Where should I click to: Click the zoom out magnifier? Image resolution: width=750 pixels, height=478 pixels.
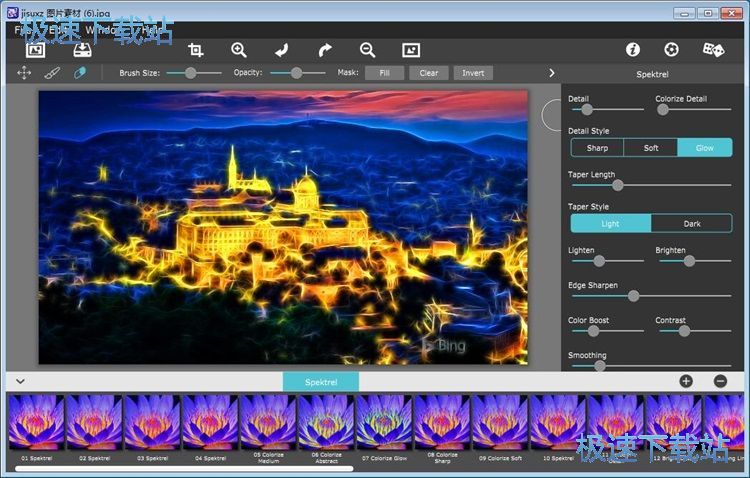point(367,49)
